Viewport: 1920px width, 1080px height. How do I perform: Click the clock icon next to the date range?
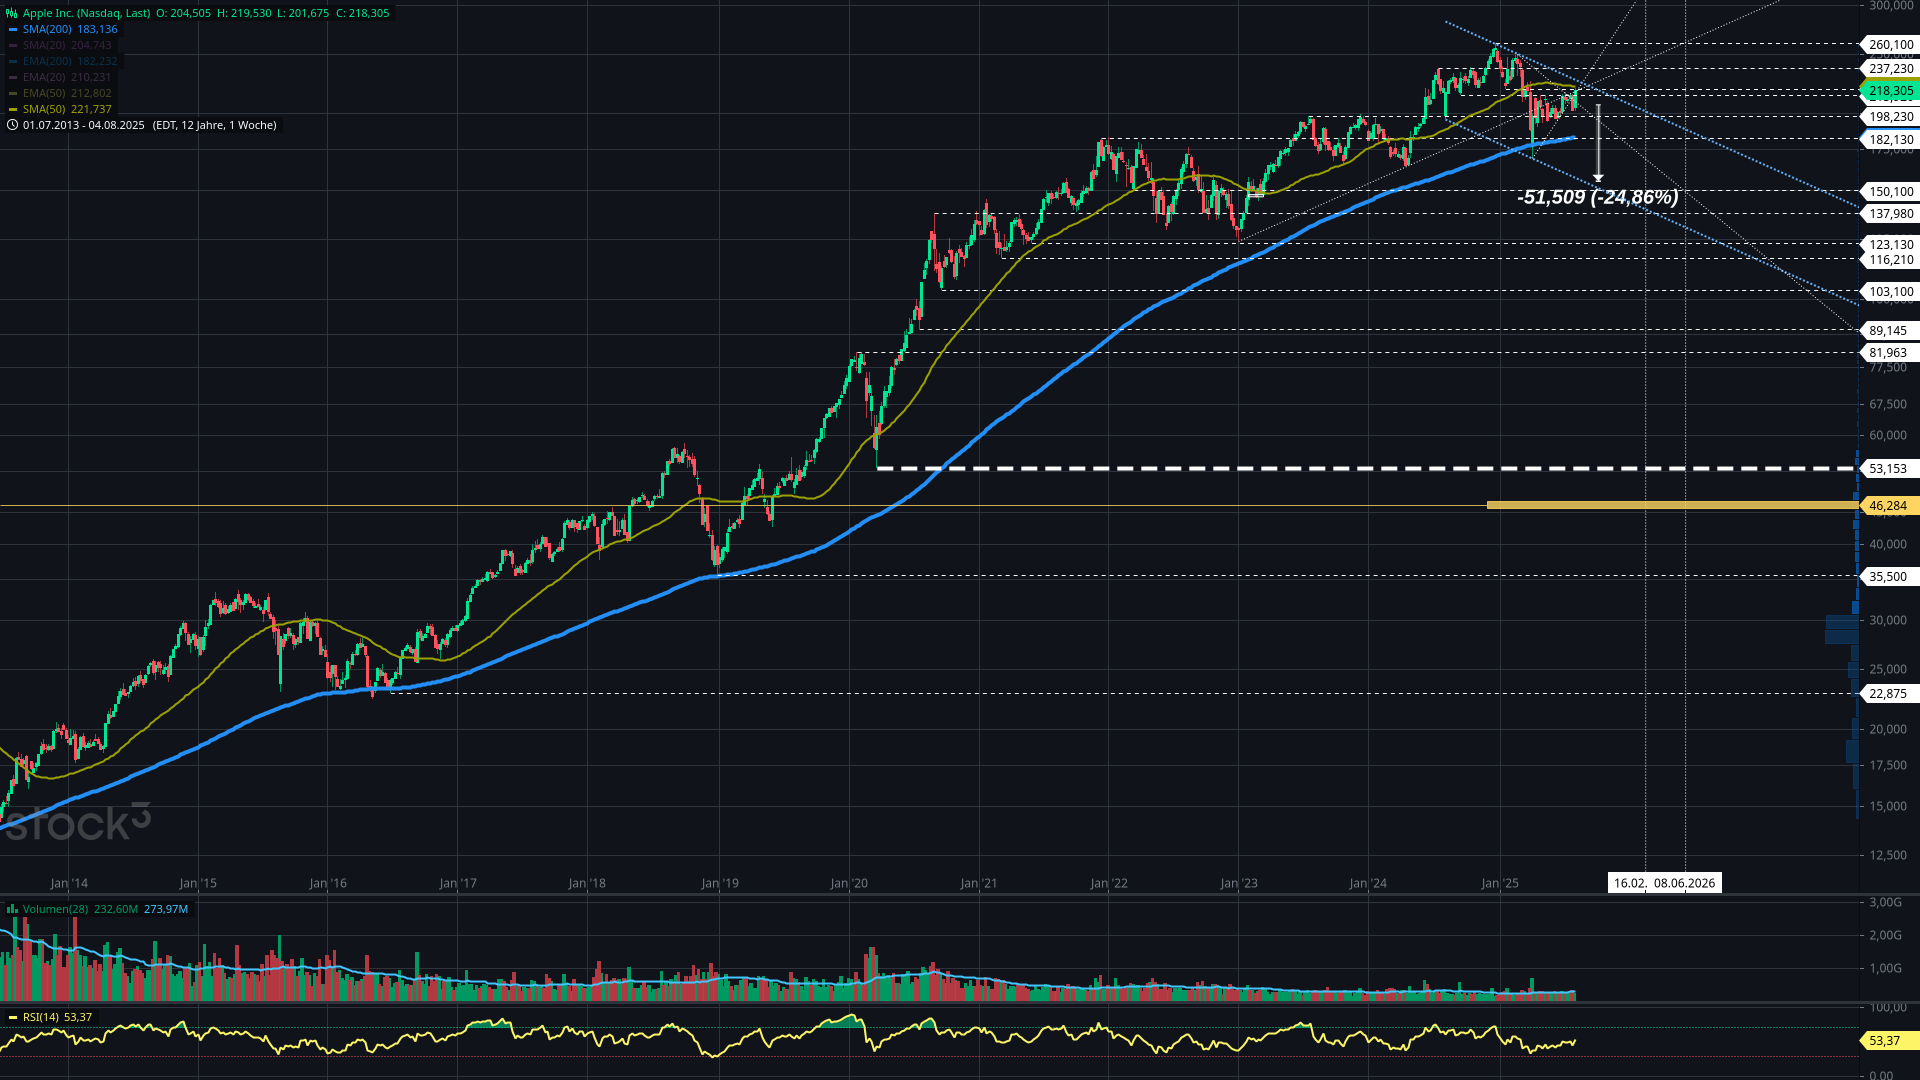pos(12,125)
